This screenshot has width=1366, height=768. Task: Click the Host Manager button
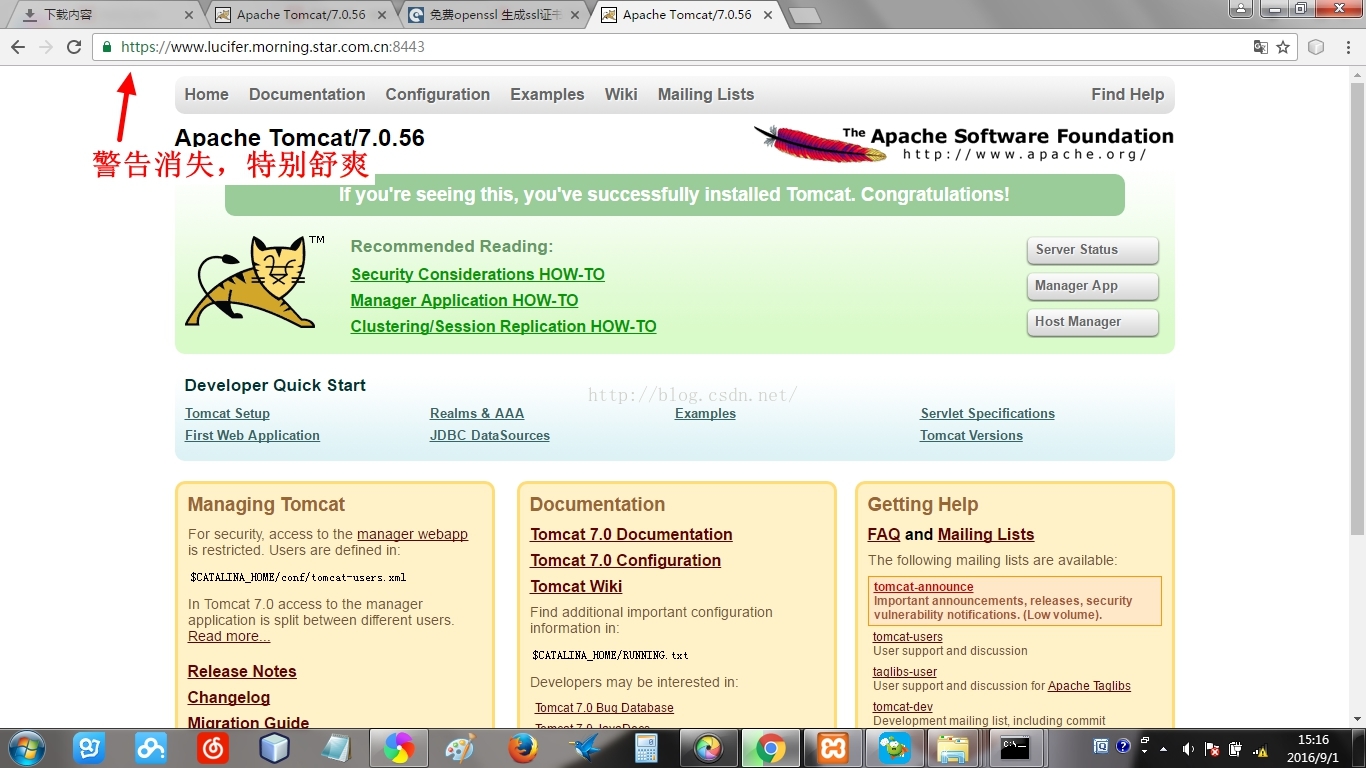pyautogui.click(x=1092, y=322)
